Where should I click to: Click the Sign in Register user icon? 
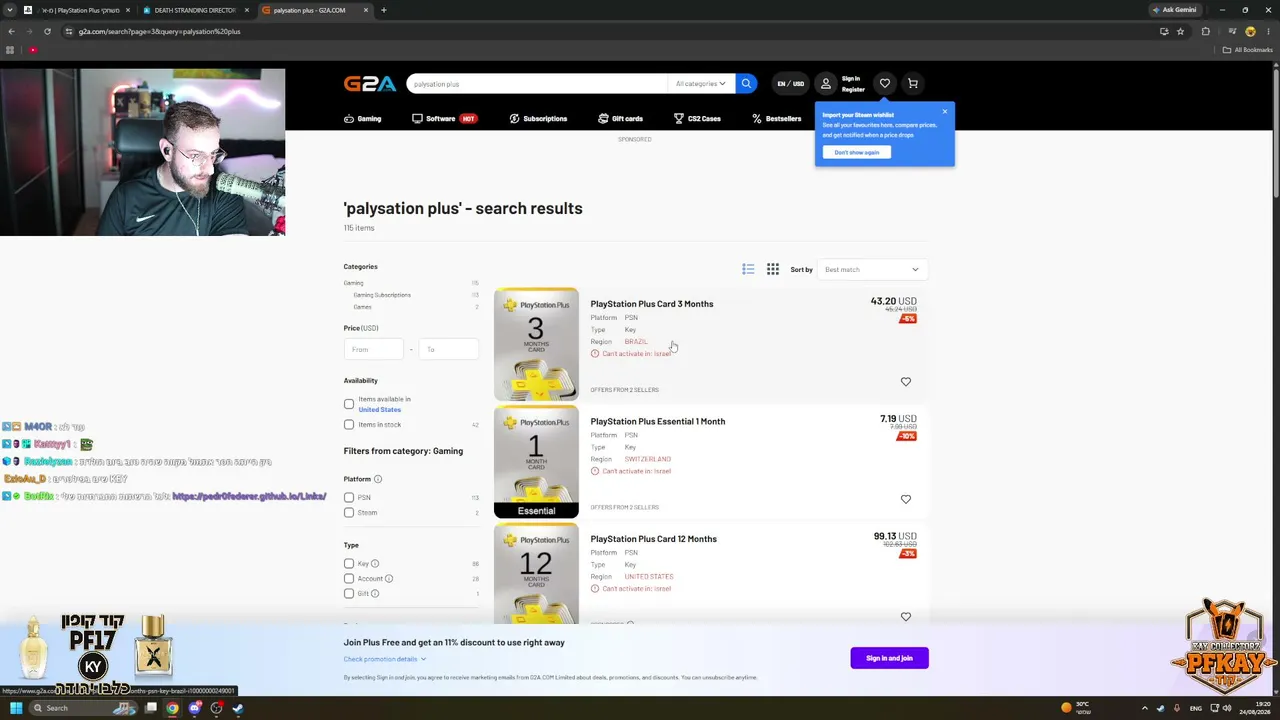pyautogui.click(x=826, y=84)
